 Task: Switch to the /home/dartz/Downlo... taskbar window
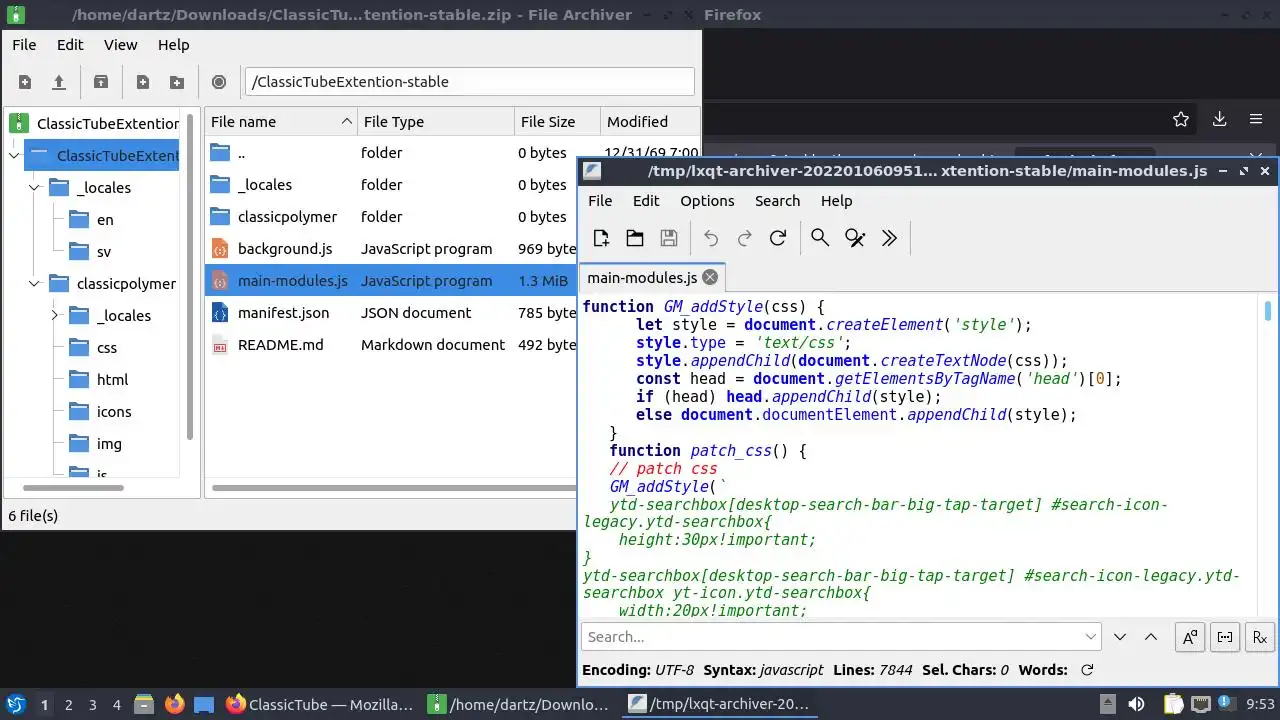[520, 704]
